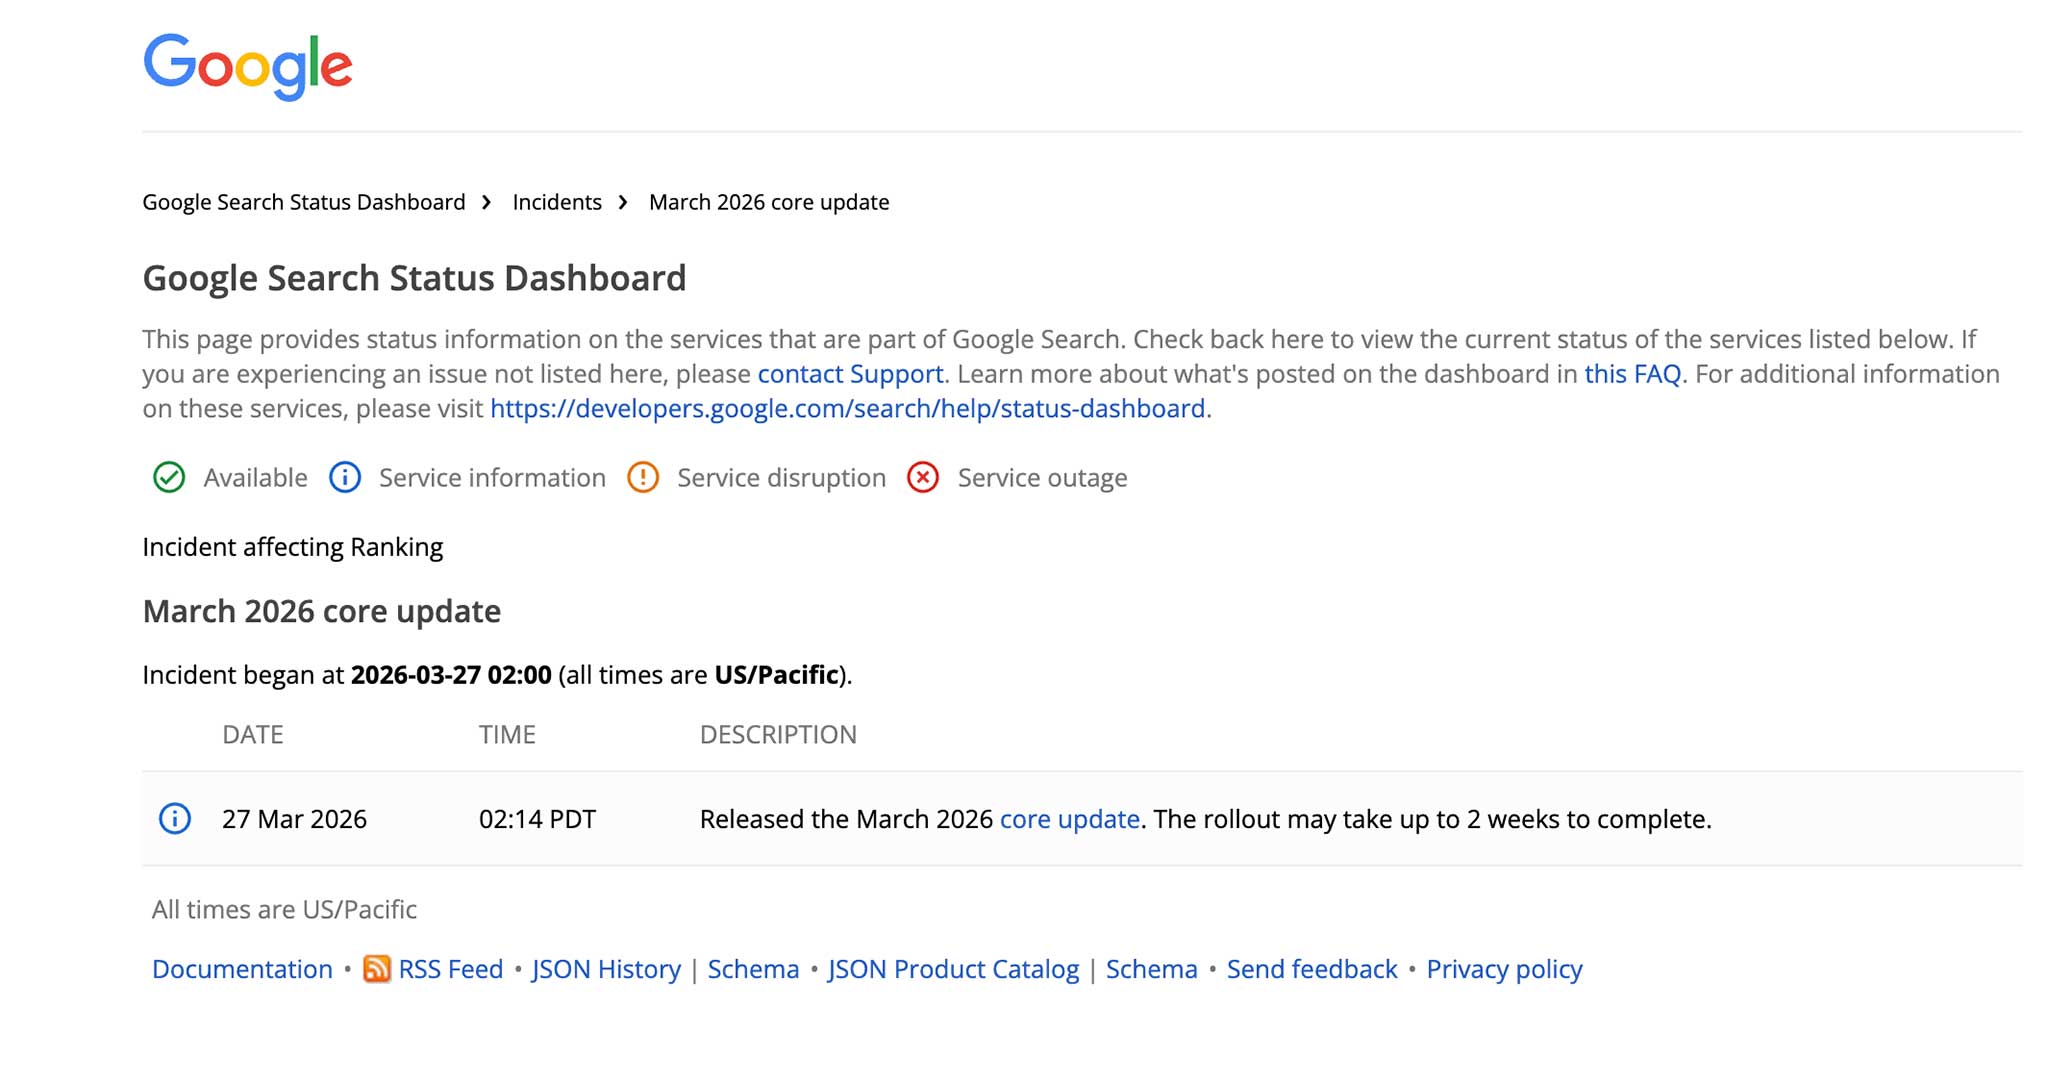
Task: Click the blue Service information legend icon
Action: [x=345, y=478]
